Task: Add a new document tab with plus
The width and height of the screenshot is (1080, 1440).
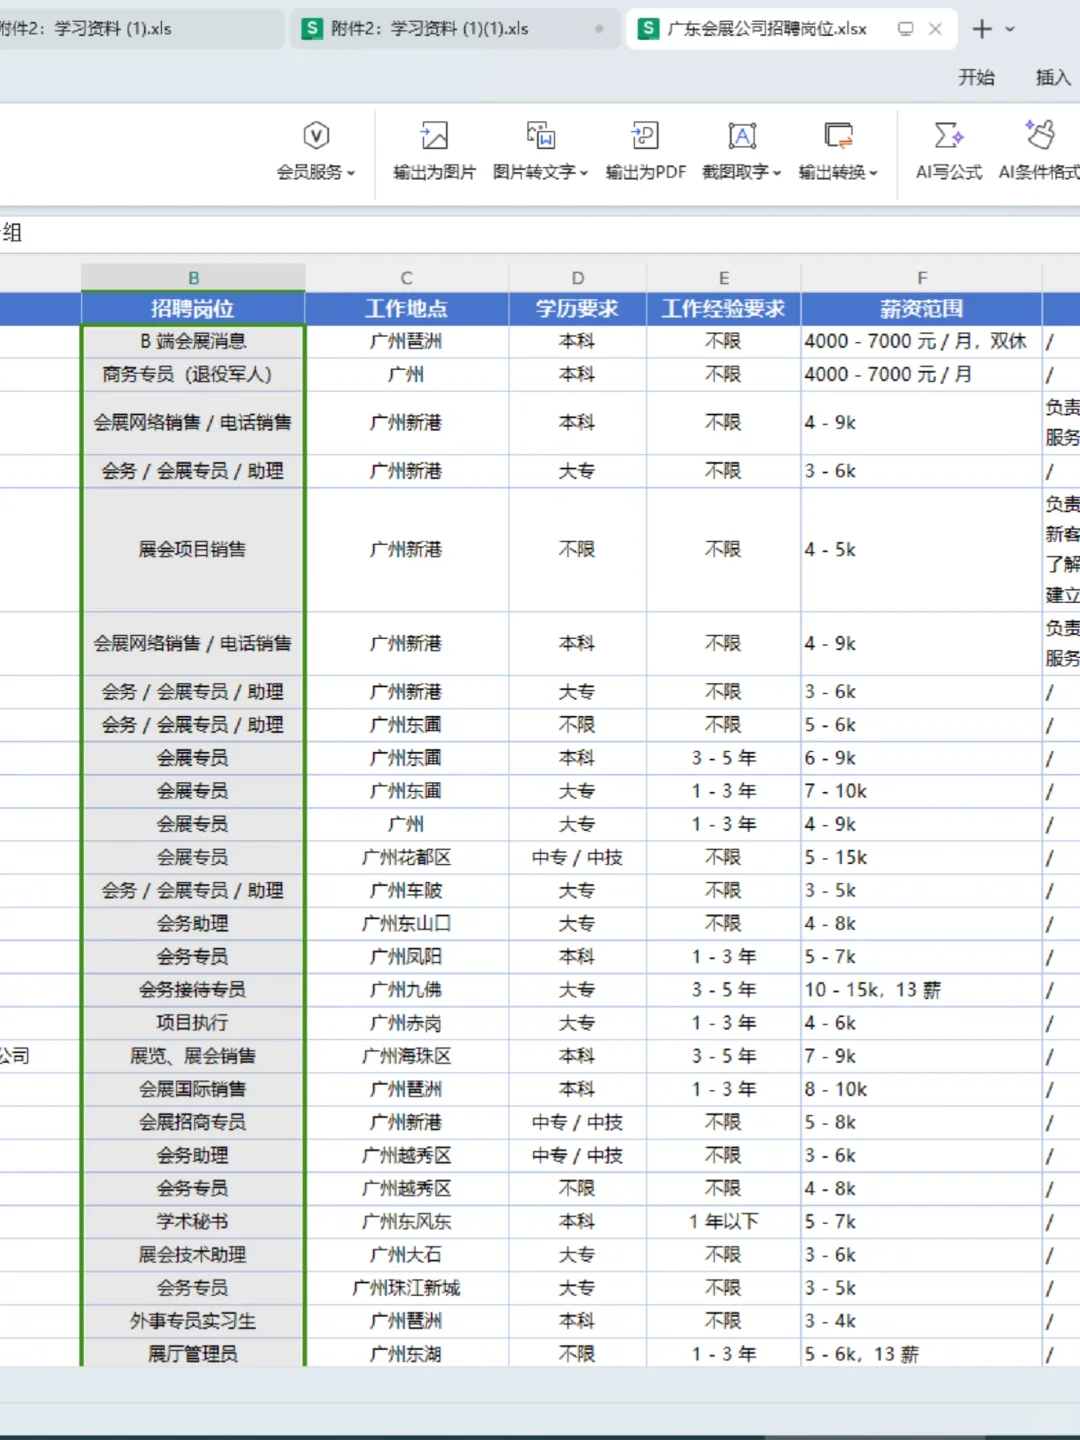Action: [982, 29]
